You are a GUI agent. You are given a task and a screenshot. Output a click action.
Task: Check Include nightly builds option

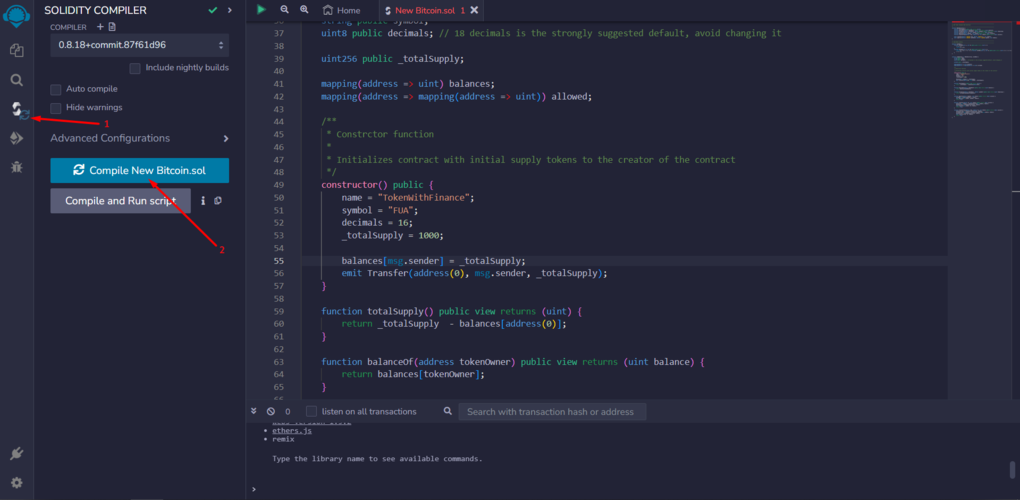click(x=135, y=68)
